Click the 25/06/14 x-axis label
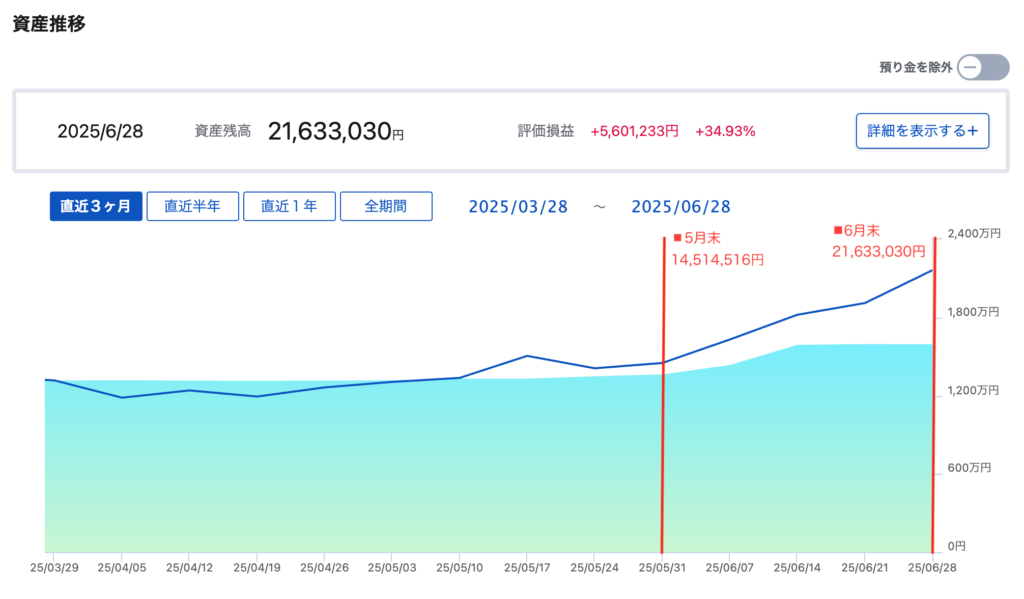 [797, 568]
